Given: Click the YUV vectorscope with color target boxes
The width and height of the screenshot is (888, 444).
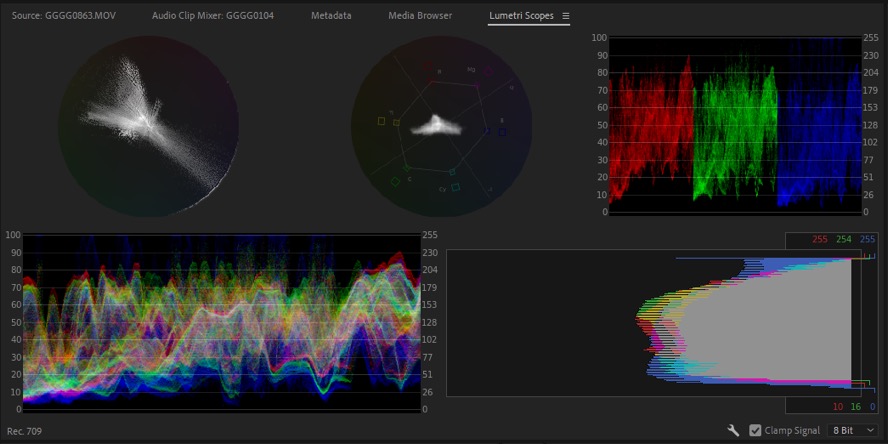Looking at the screenshot, I should tap(439, 125).
